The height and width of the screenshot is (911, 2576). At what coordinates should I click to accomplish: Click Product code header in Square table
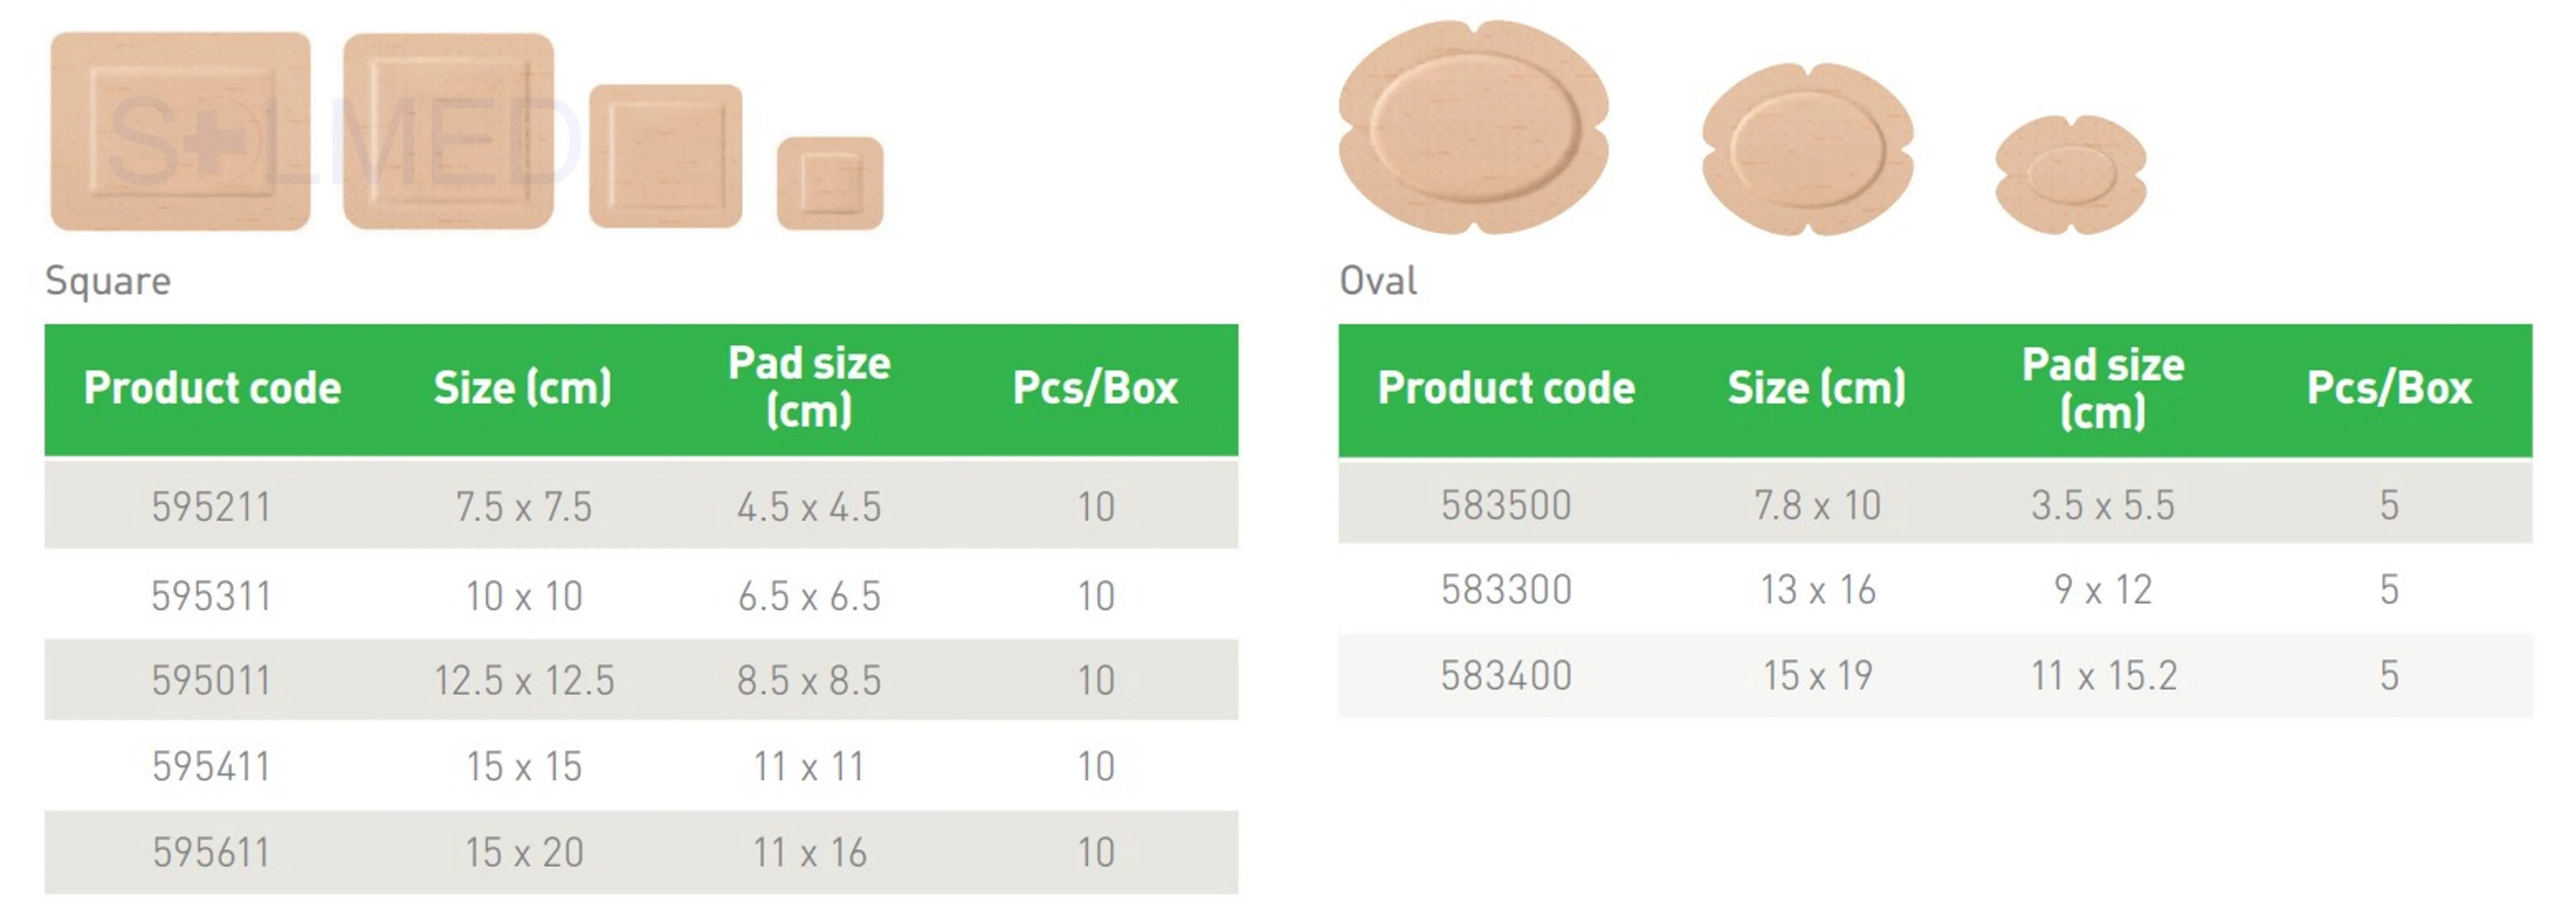point(212,388)
